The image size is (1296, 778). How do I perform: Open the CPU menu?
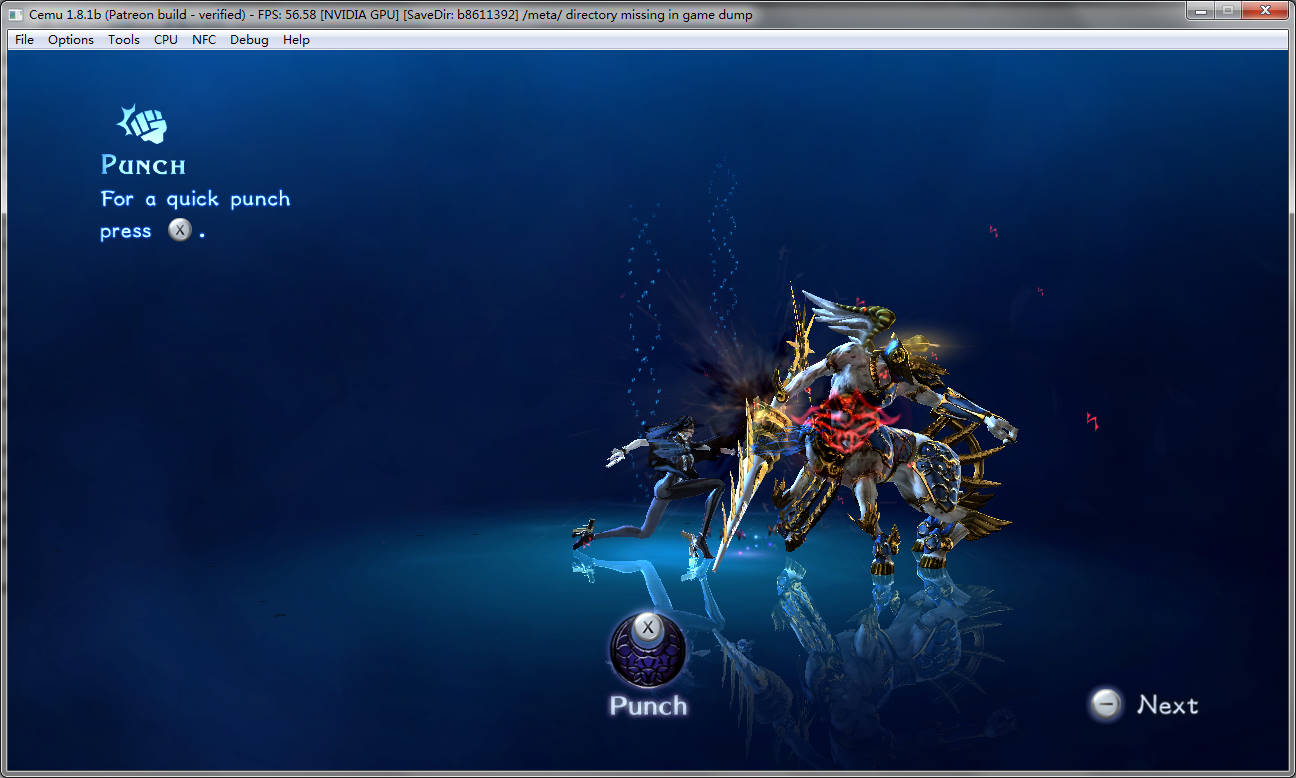click(166, 40)
